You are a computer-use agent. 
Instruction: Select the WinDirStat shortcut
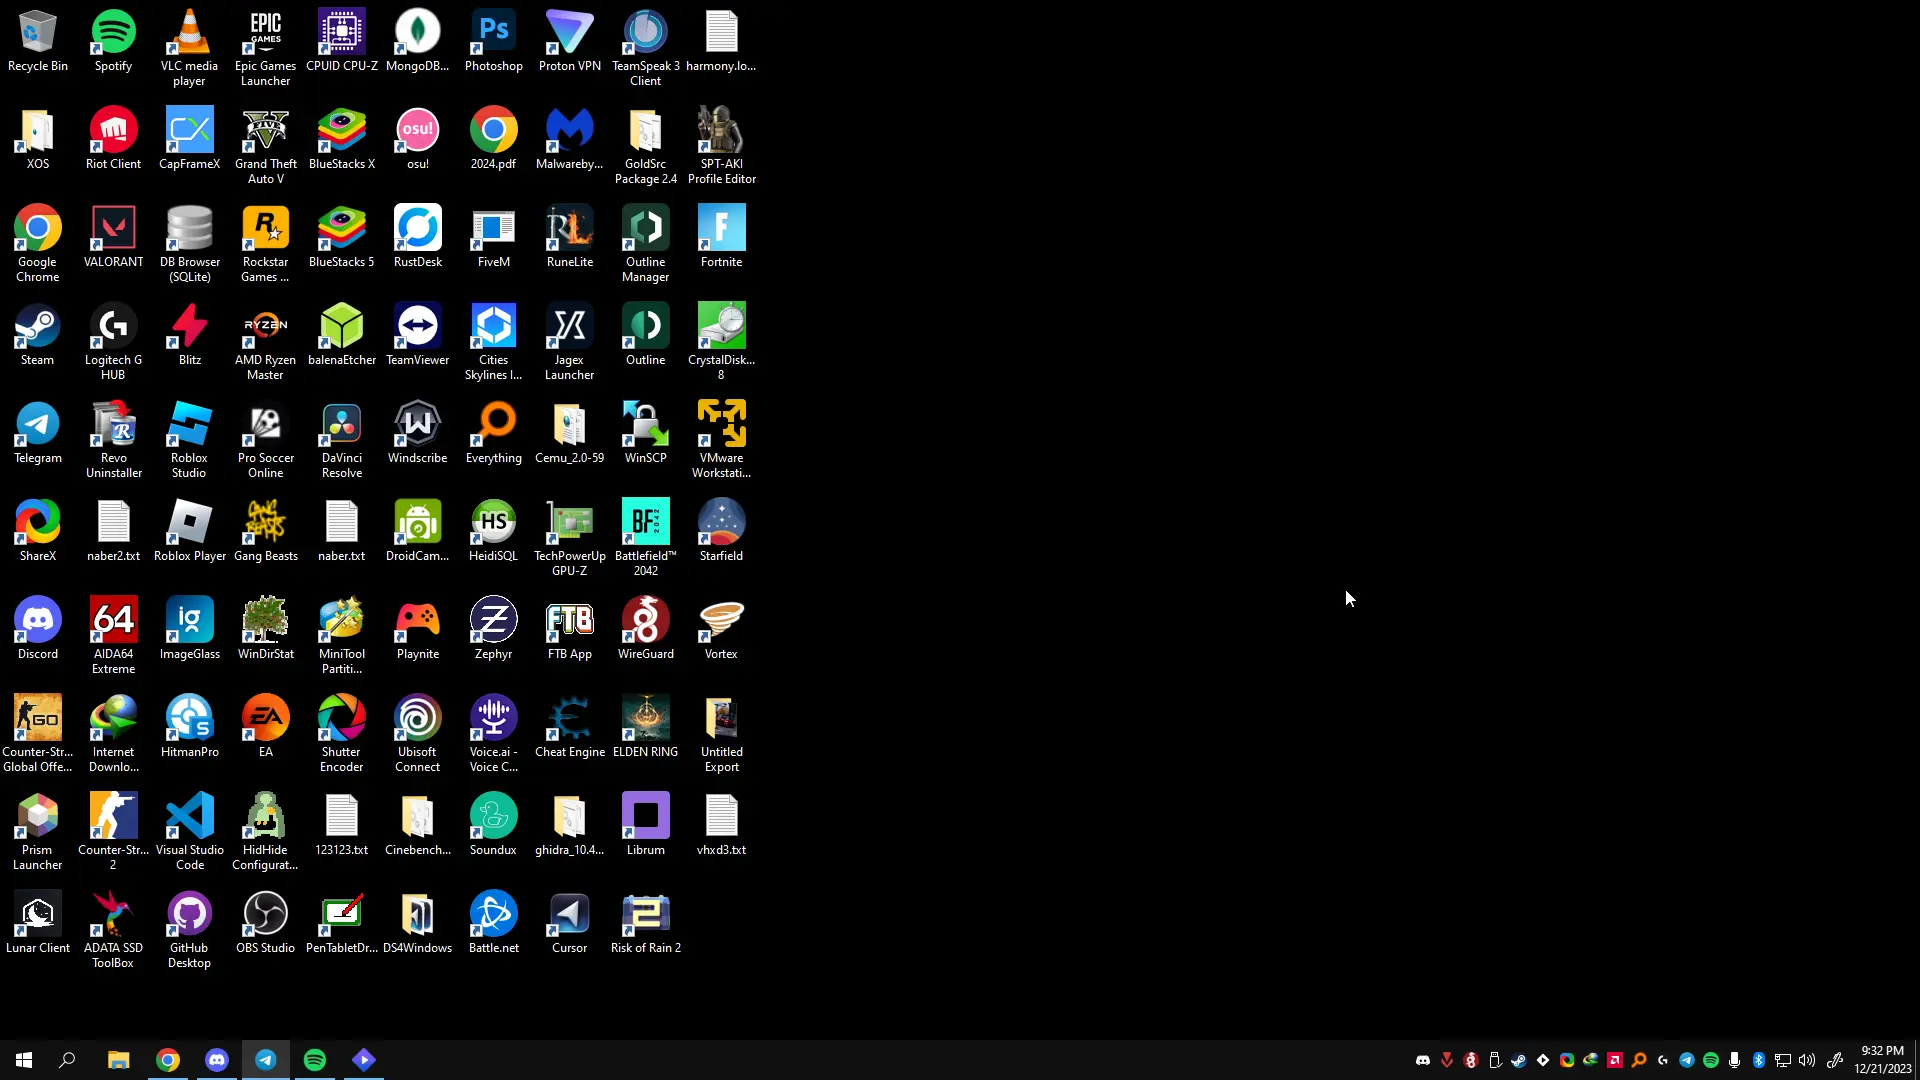(266, 630)
